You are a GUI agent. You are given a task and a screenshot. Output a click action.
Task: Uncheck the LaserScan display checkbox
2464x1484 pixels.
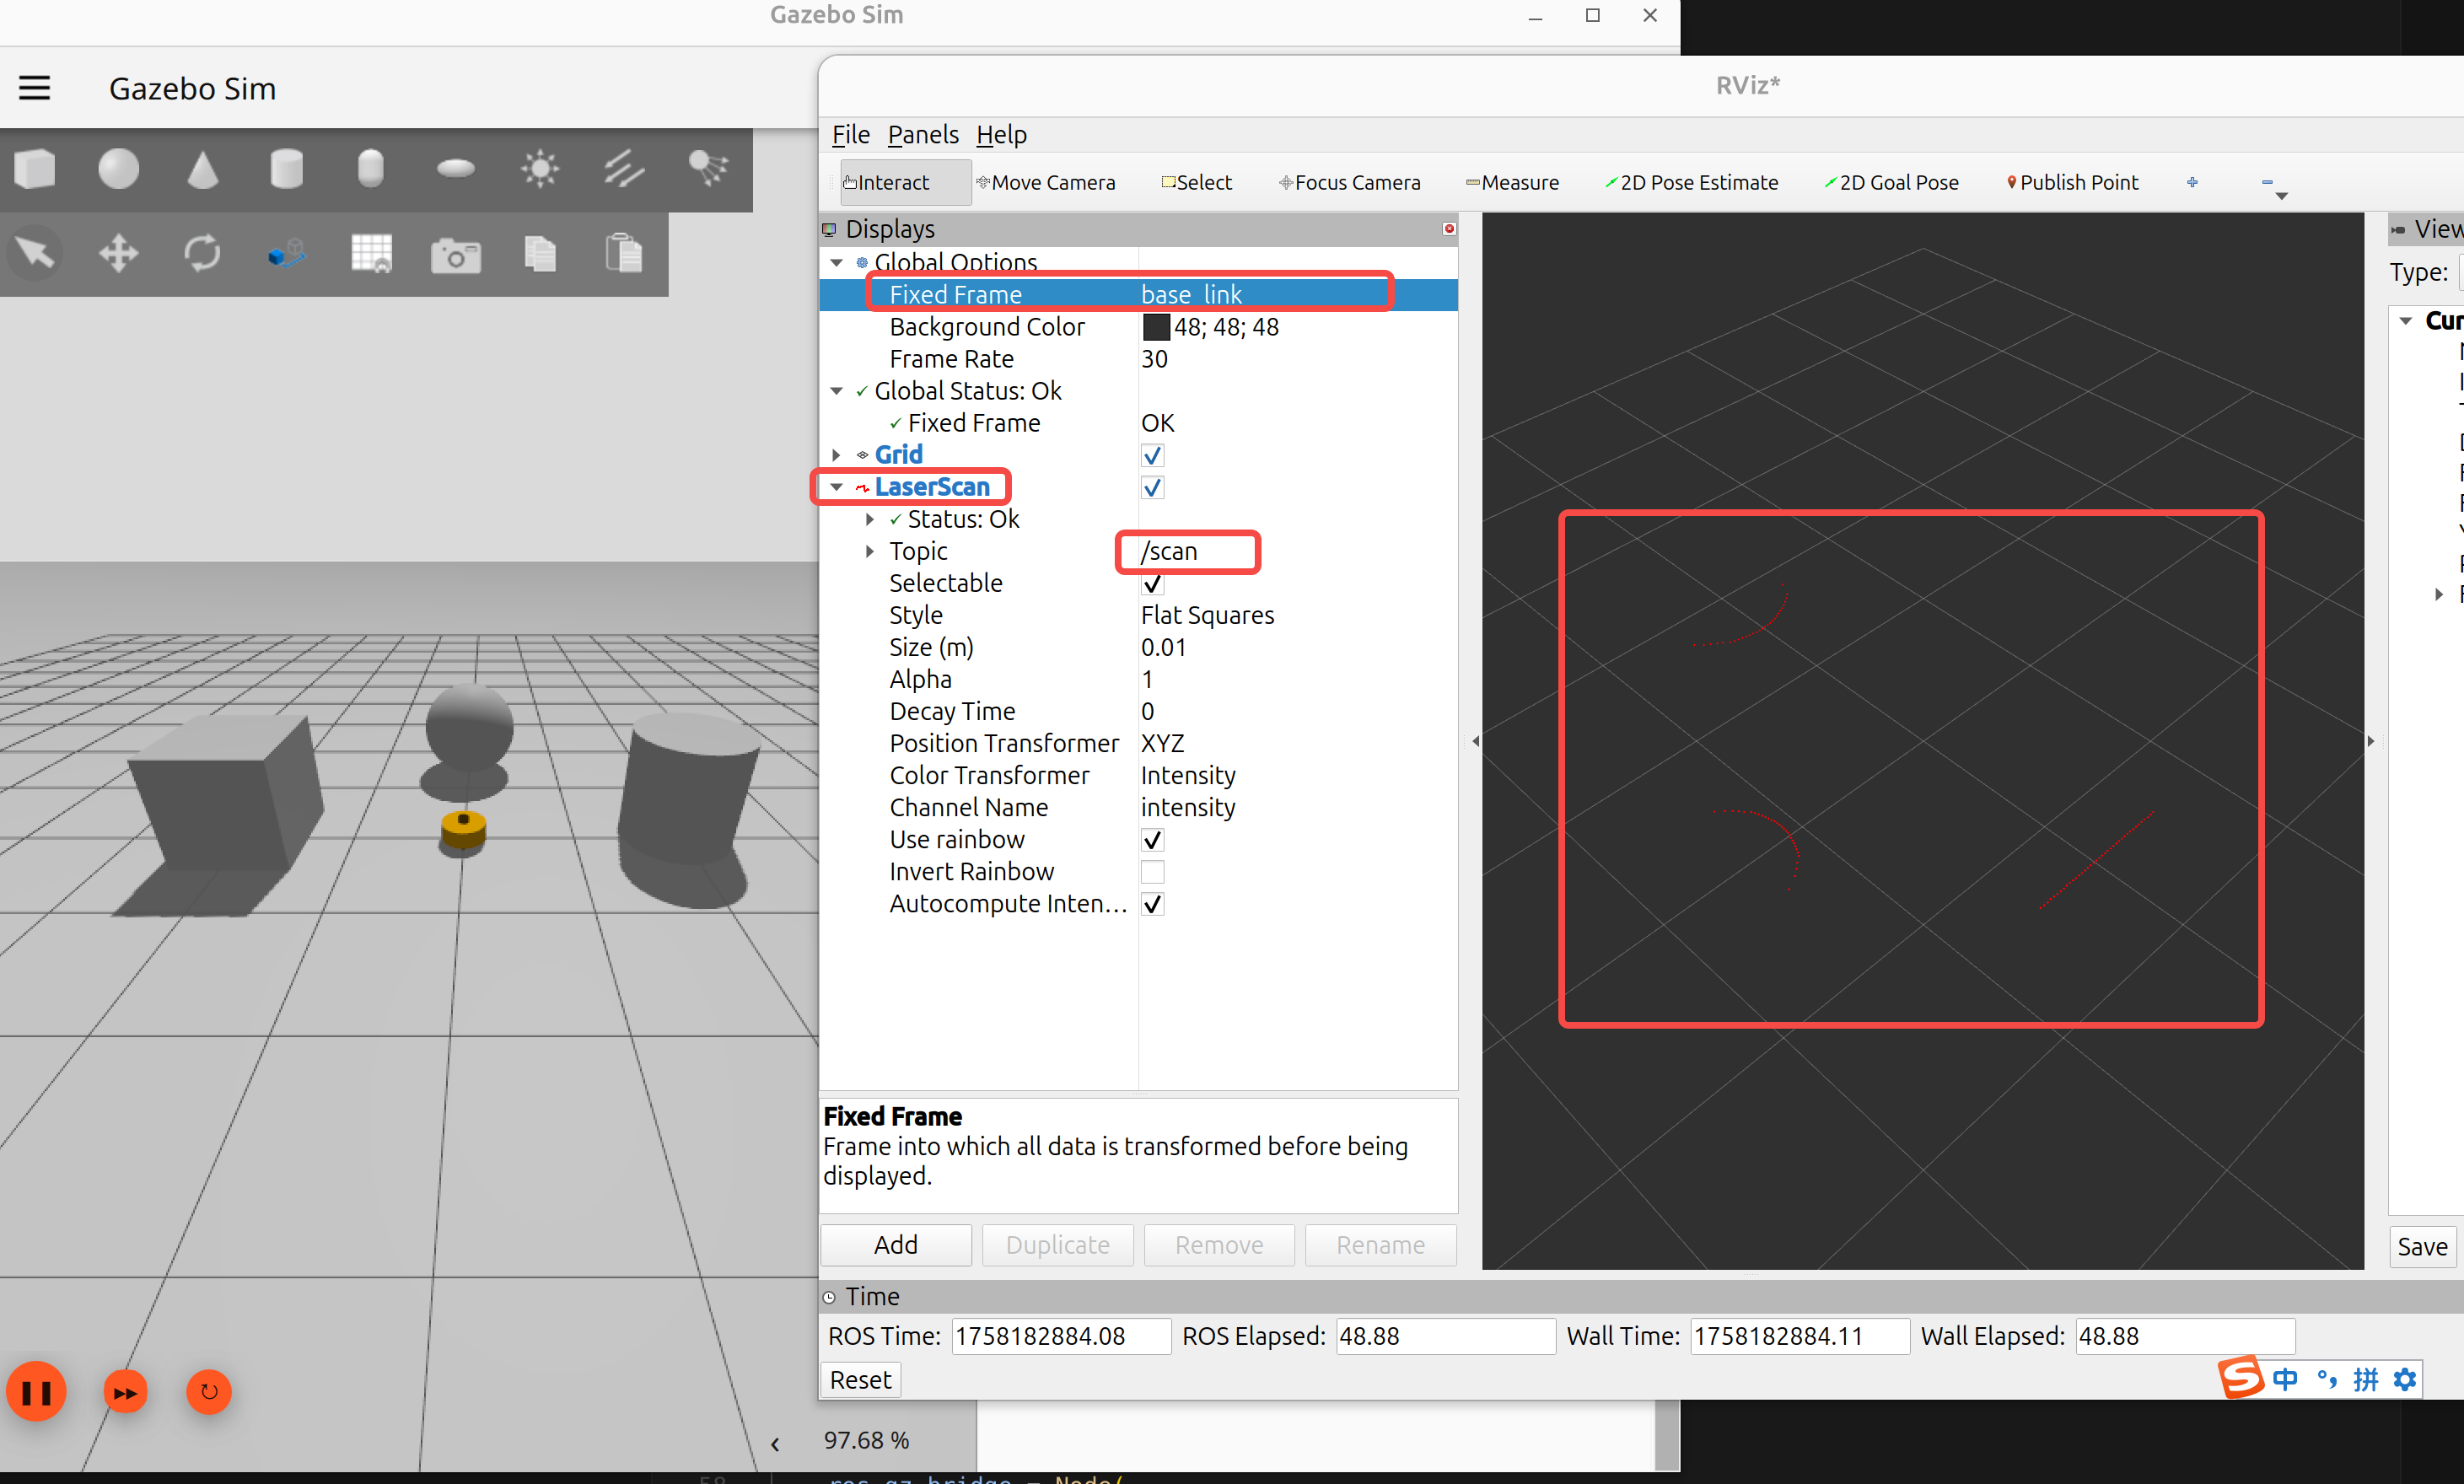click(1152, 488)
